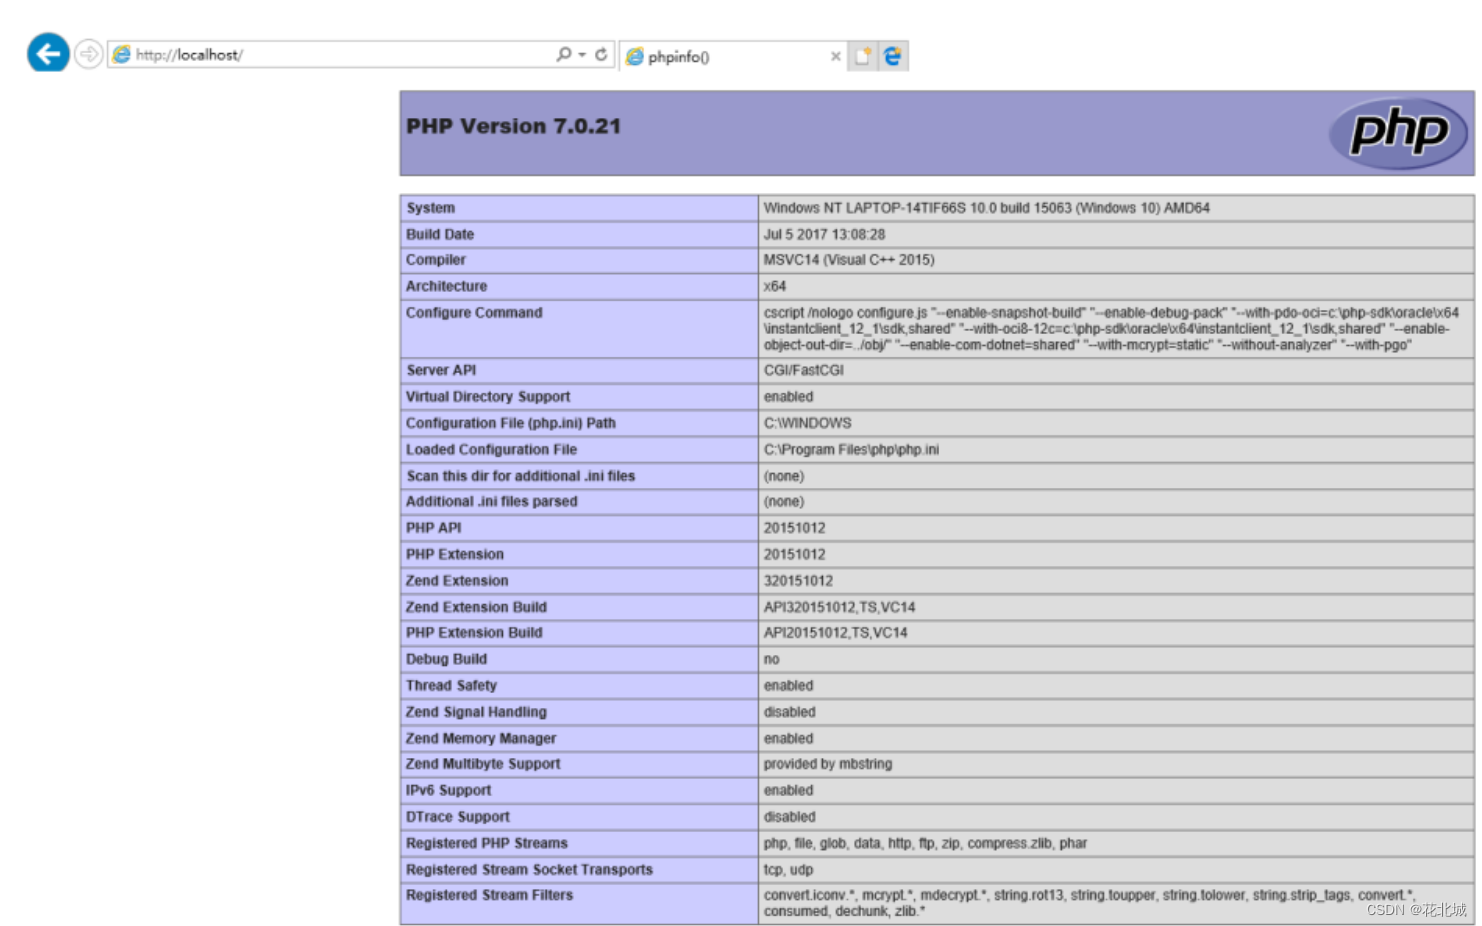The width and height of the screenshot is (1482, 926).
Task: Click the 'DTrace Support' row label
Action: click(x=458, y=817)
